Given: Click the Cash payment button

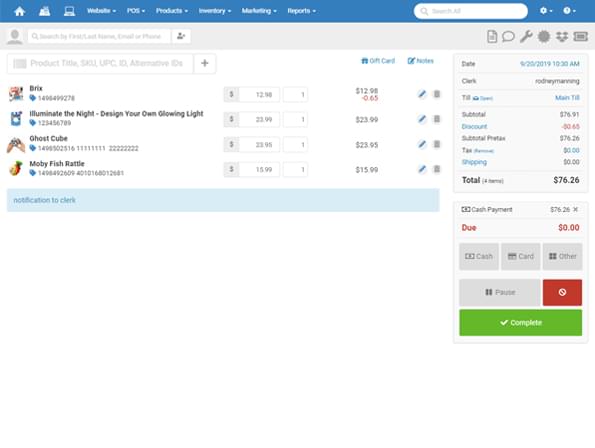Looking at the screenshot, I should 479,256.
